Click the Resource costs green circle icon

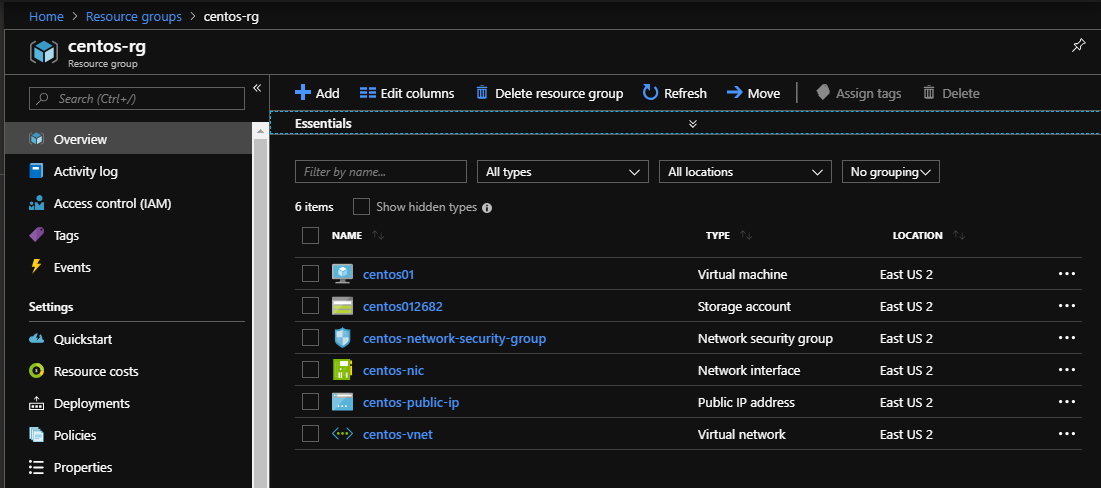pyautogui.click(x=37, y=371)
